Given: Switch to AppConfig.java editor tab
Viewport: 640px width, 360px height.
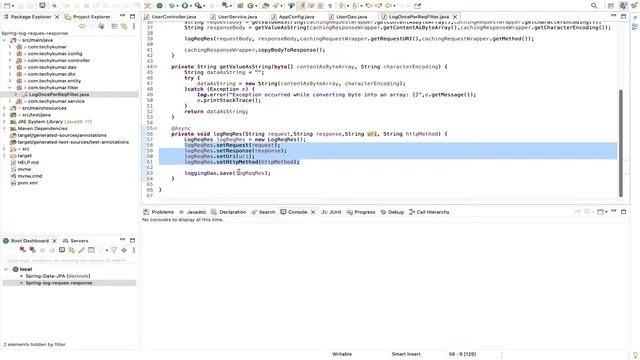Looking at the screenshot, I should (293, 17).
